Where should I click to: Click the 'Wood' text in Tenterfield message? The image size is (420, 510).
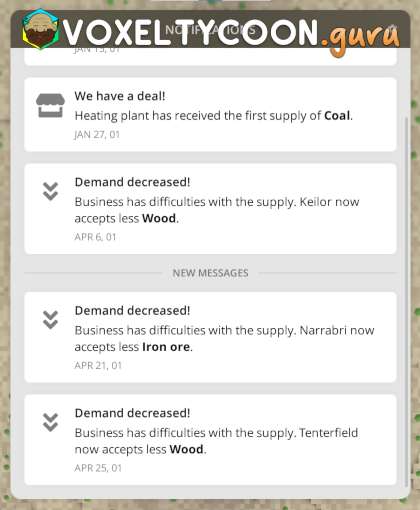[x=186, y=449]
